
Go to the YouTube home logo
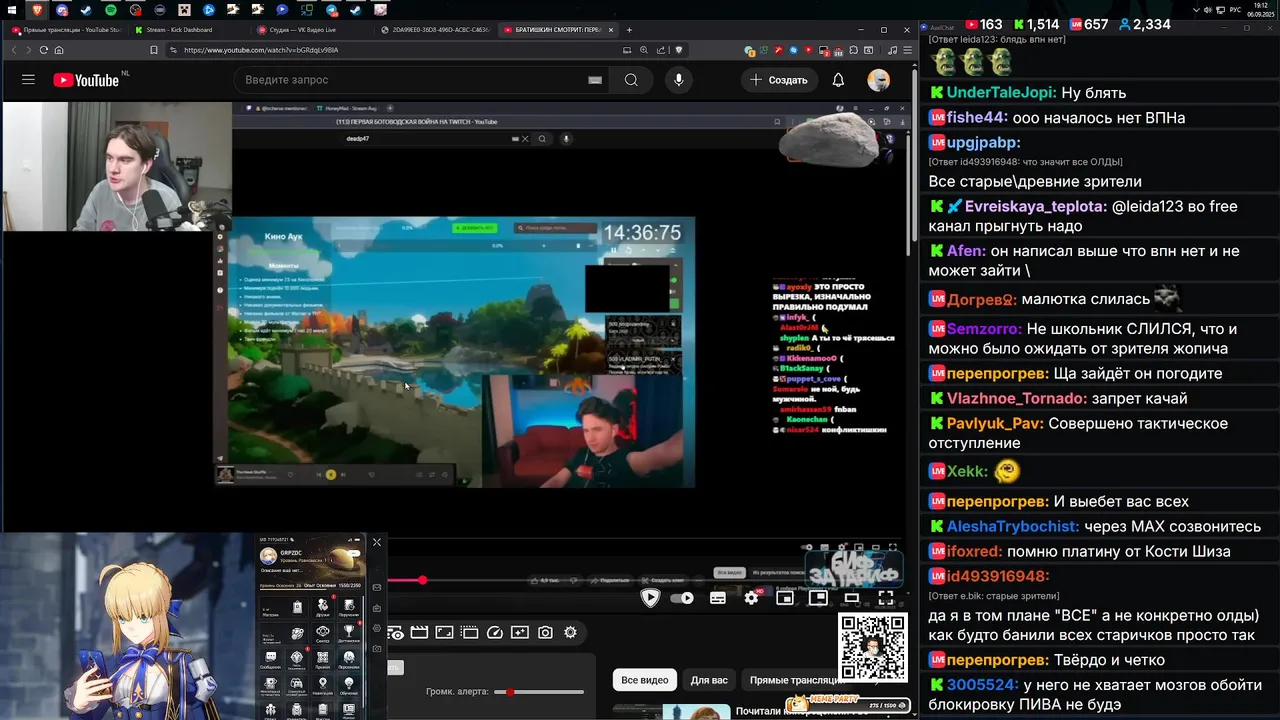[x=86, y=80]
